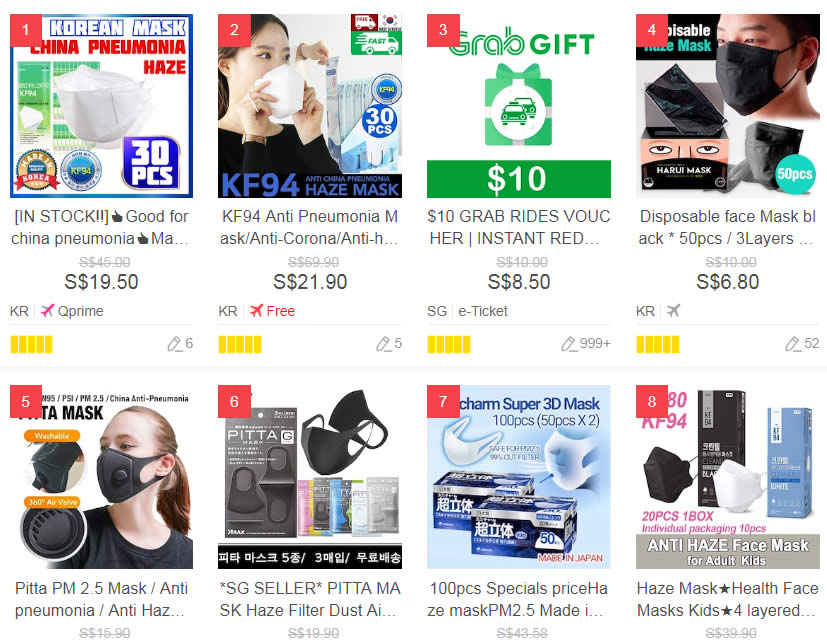Image resolution: width=827 pixels, height=644 pixels.
Task: Click the Qprime airplane shipping icon
Action: click(47, 311)
